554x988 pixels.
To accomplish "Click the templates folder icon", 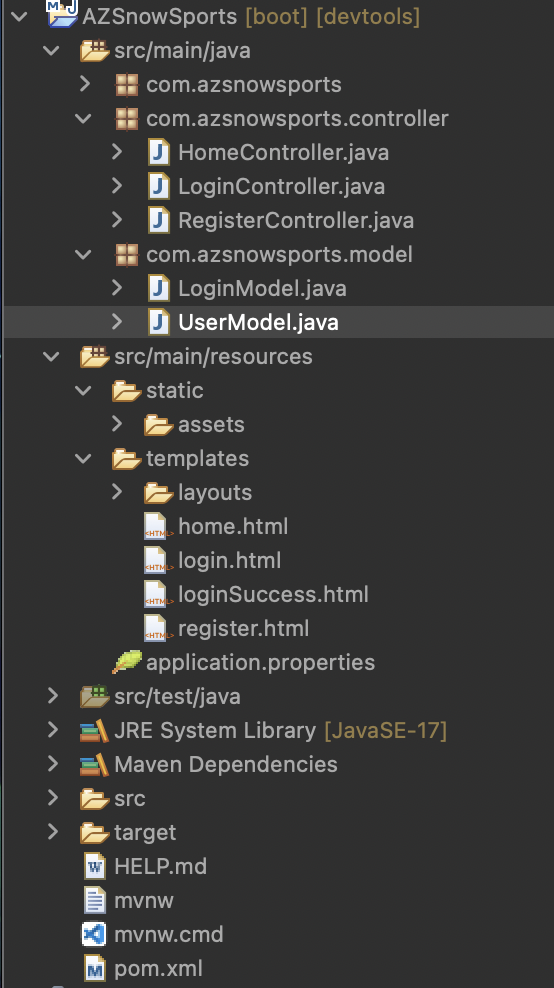I will click(127, 459).
